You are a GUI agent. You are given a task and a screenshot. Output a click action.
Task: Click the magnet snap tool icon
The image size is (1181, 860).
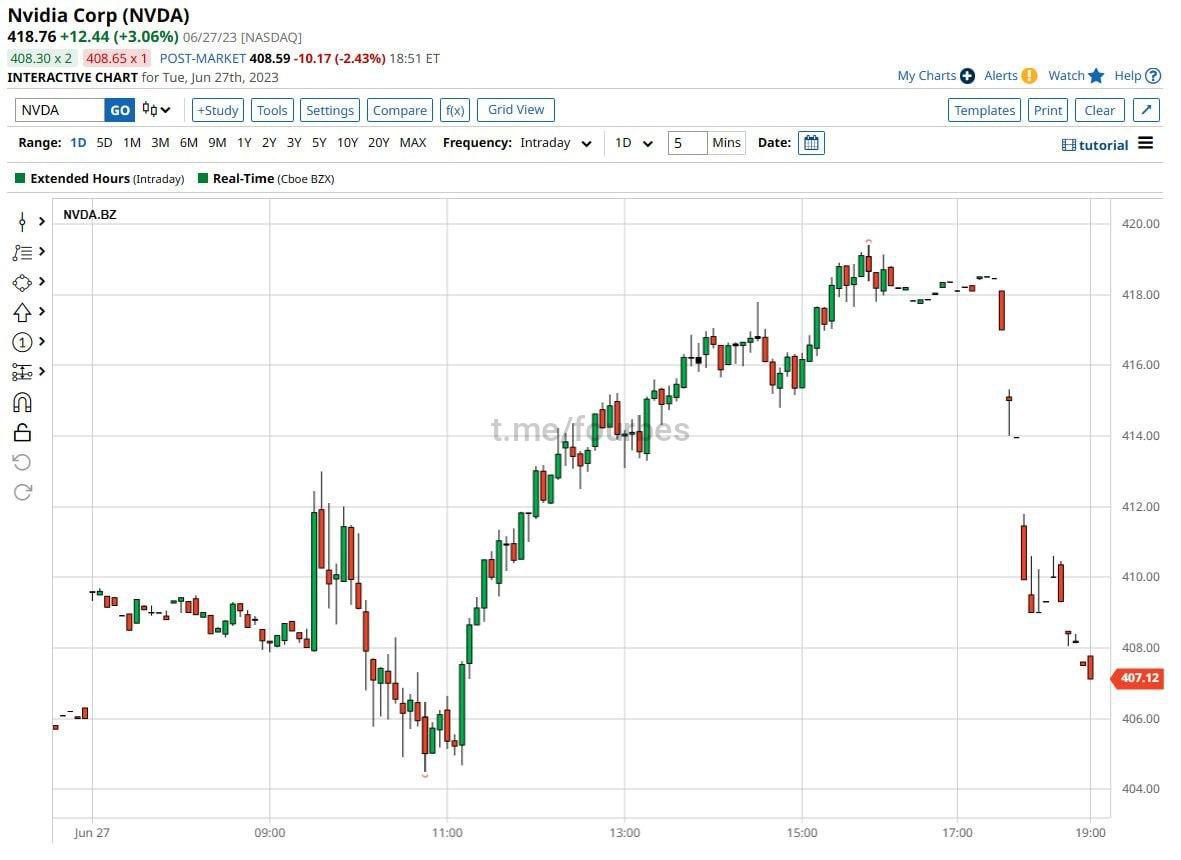click(x=22, y=402)
